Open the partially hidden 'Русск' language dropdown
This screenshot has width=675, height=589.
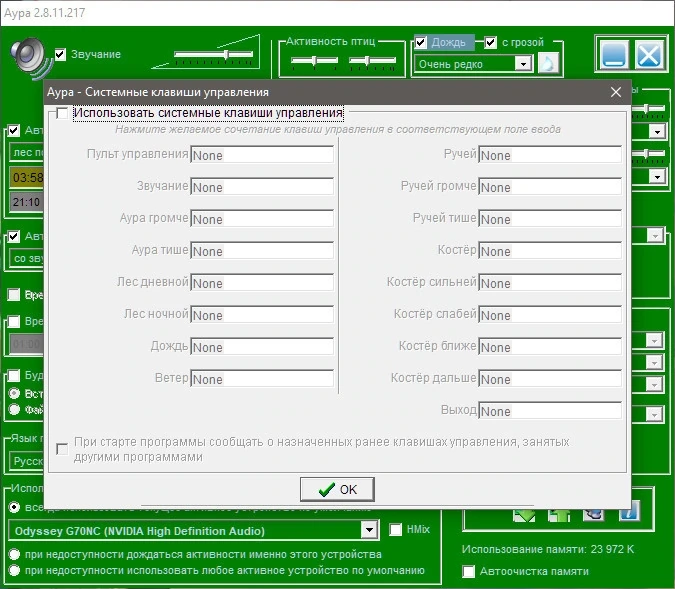(x=27, y=461)
